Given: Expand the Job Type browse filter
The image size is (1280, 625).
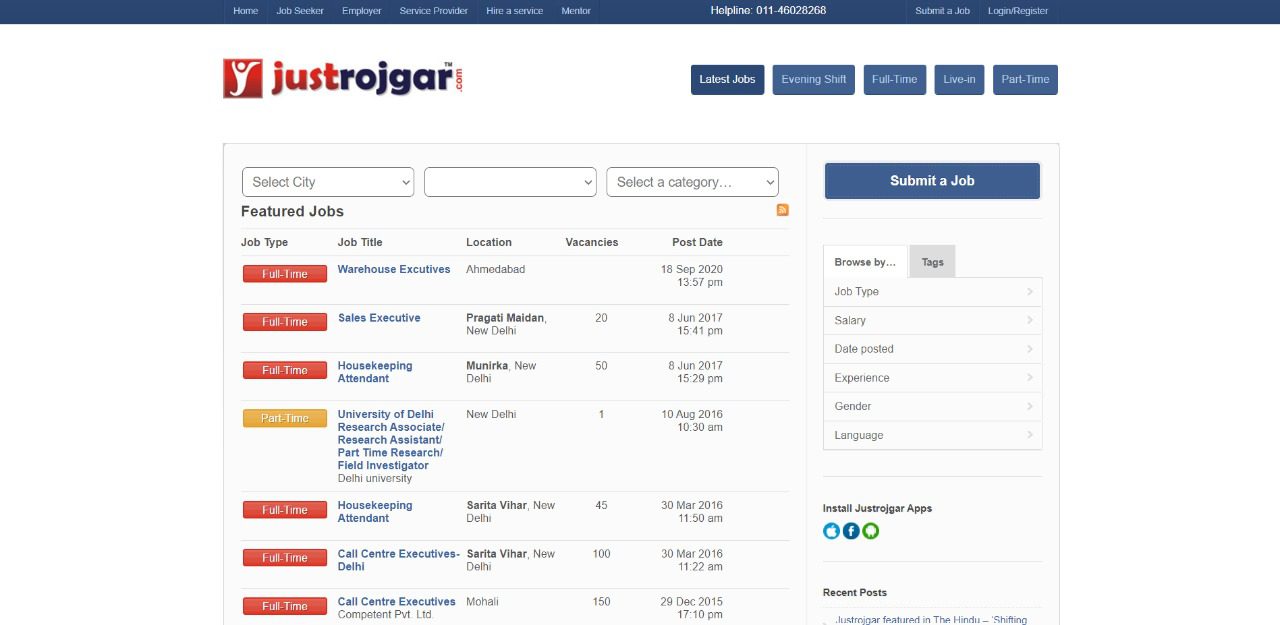Looking at the screenshot, I should click(x=932, y=292).
